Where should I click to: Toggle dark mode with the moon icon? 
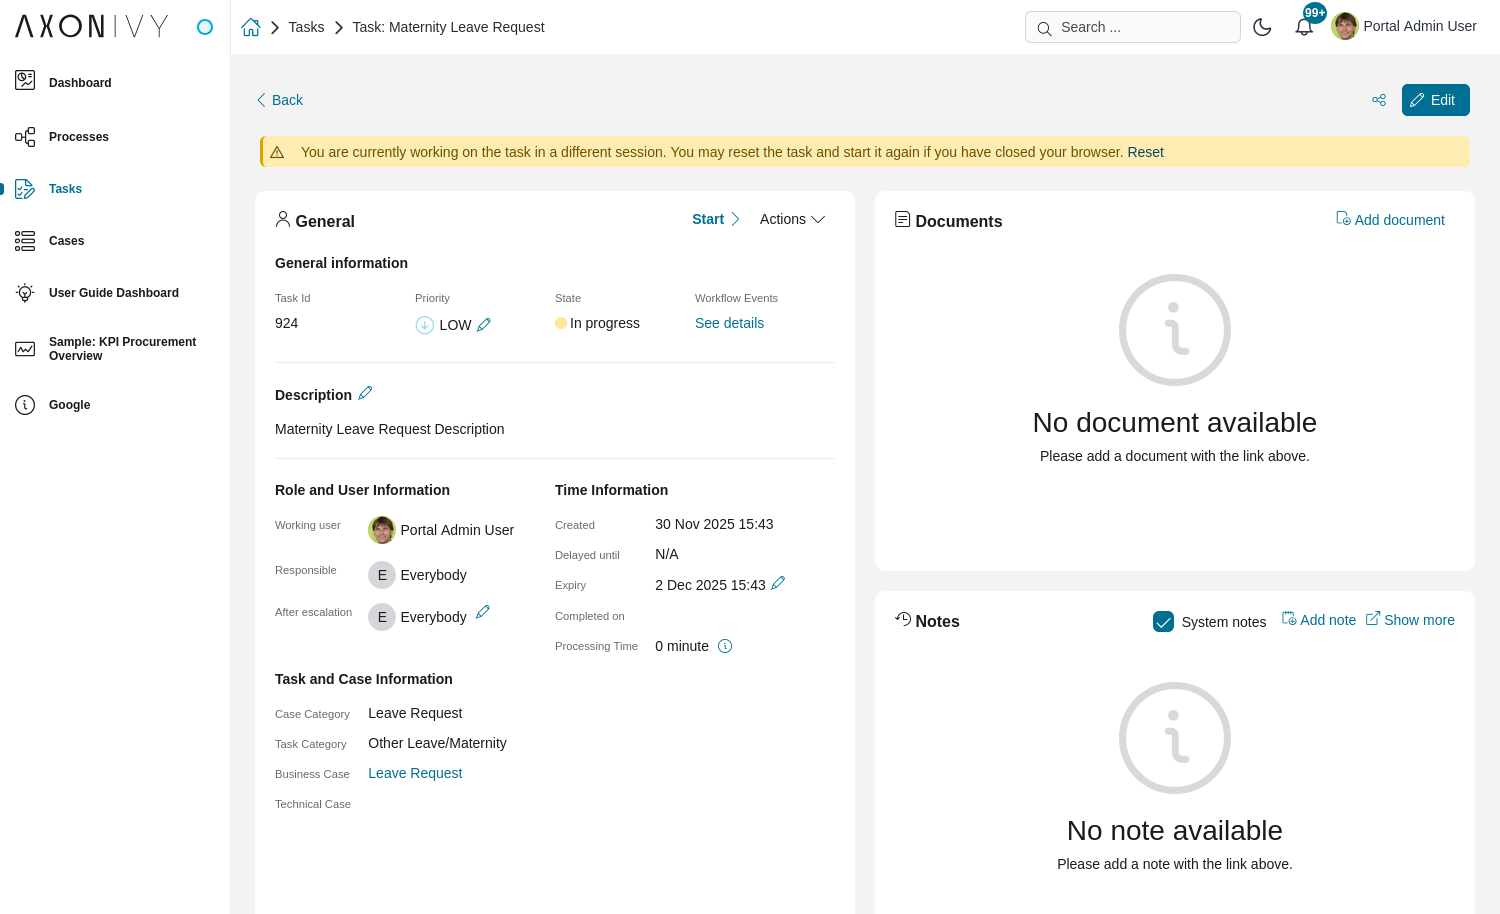(1262, 27)
